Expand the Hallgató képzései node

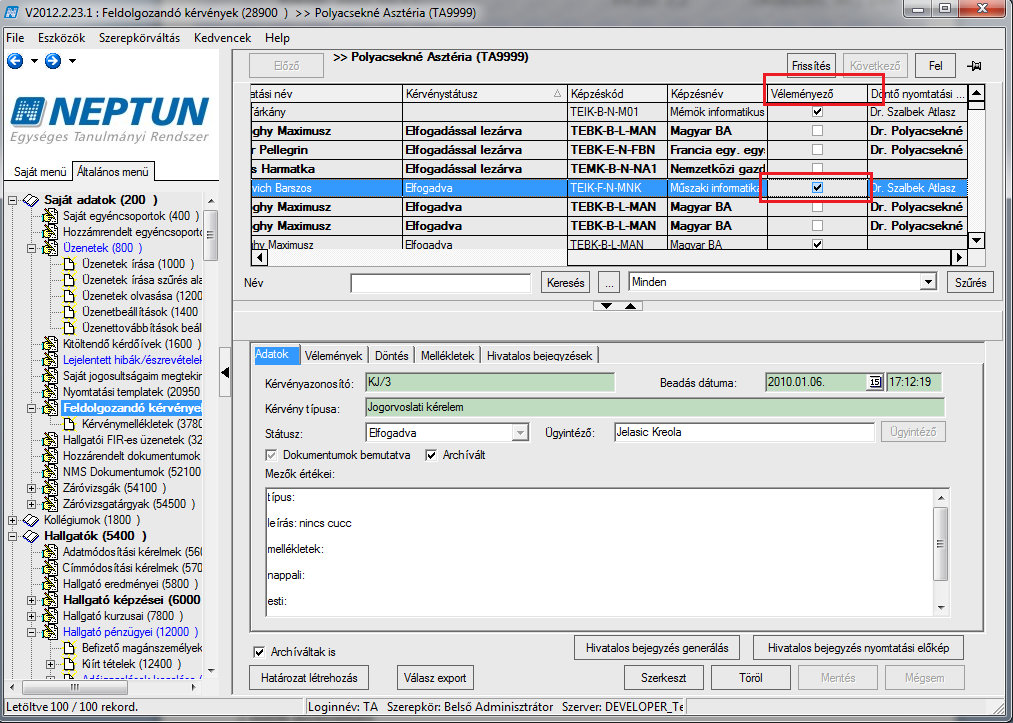[x=32, y=600]
